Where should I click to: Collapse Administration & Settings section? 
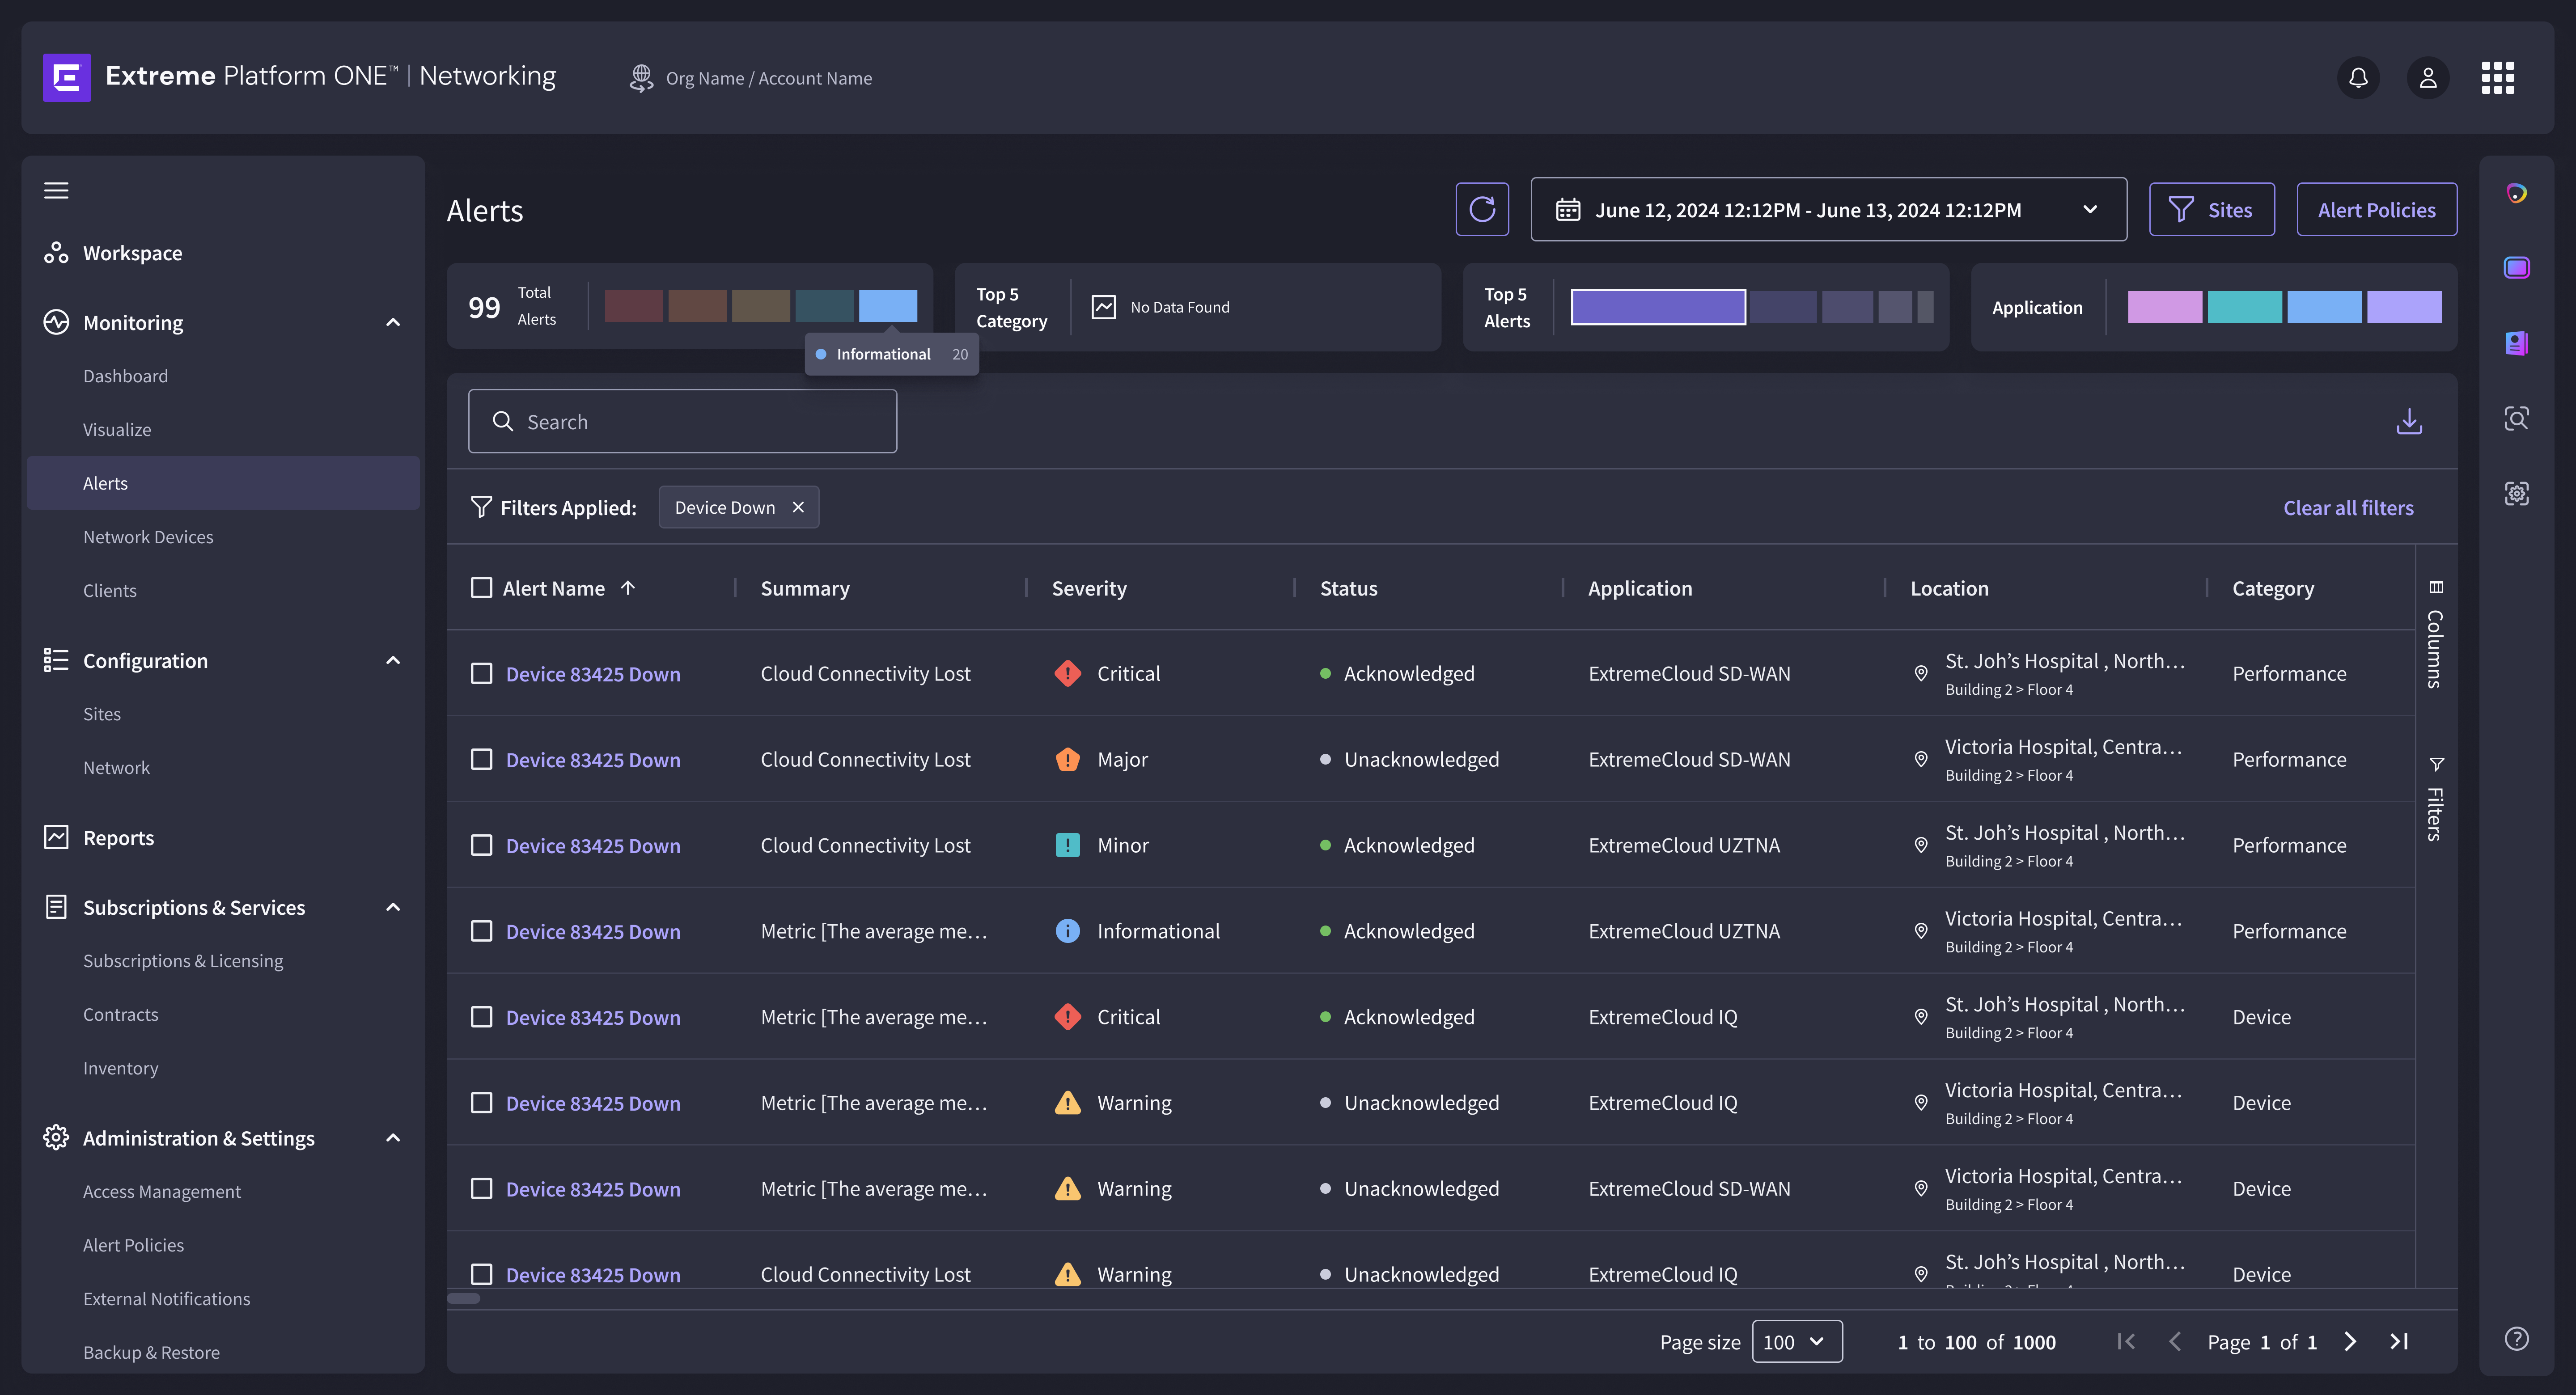pyautogui.click(x=392, y=1138)
